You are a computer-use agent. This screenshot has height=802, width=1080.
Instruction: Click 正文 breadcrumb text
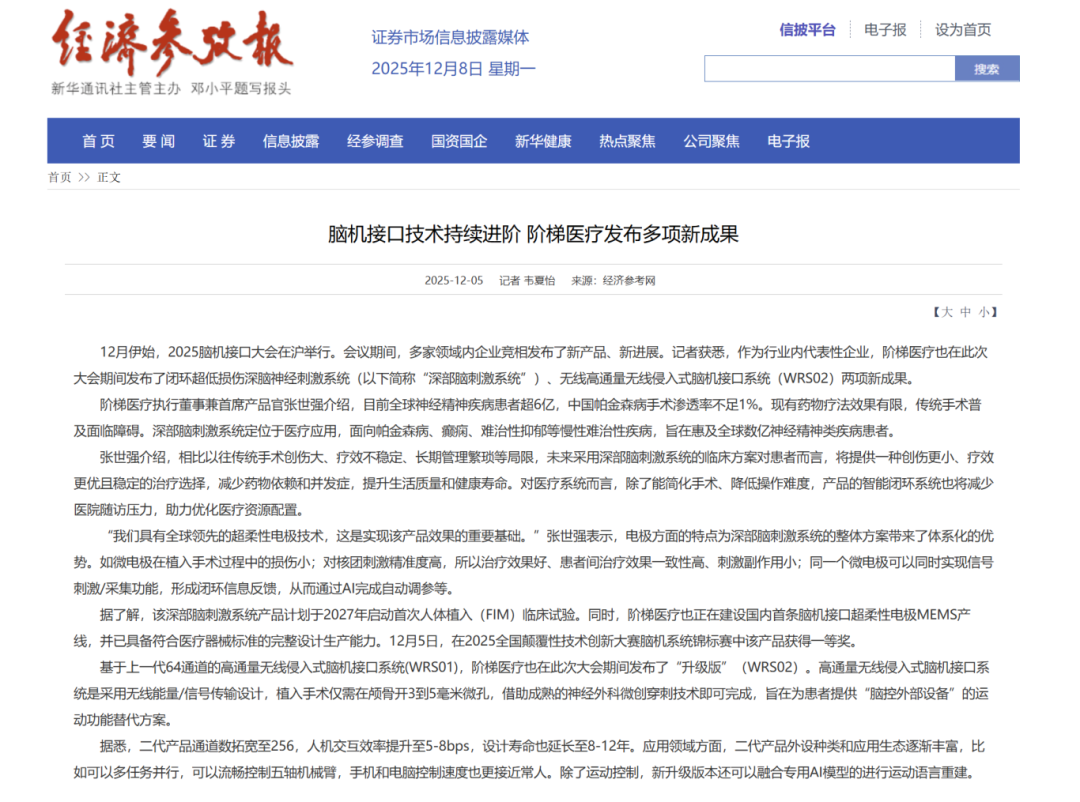(x=109, y=178)
